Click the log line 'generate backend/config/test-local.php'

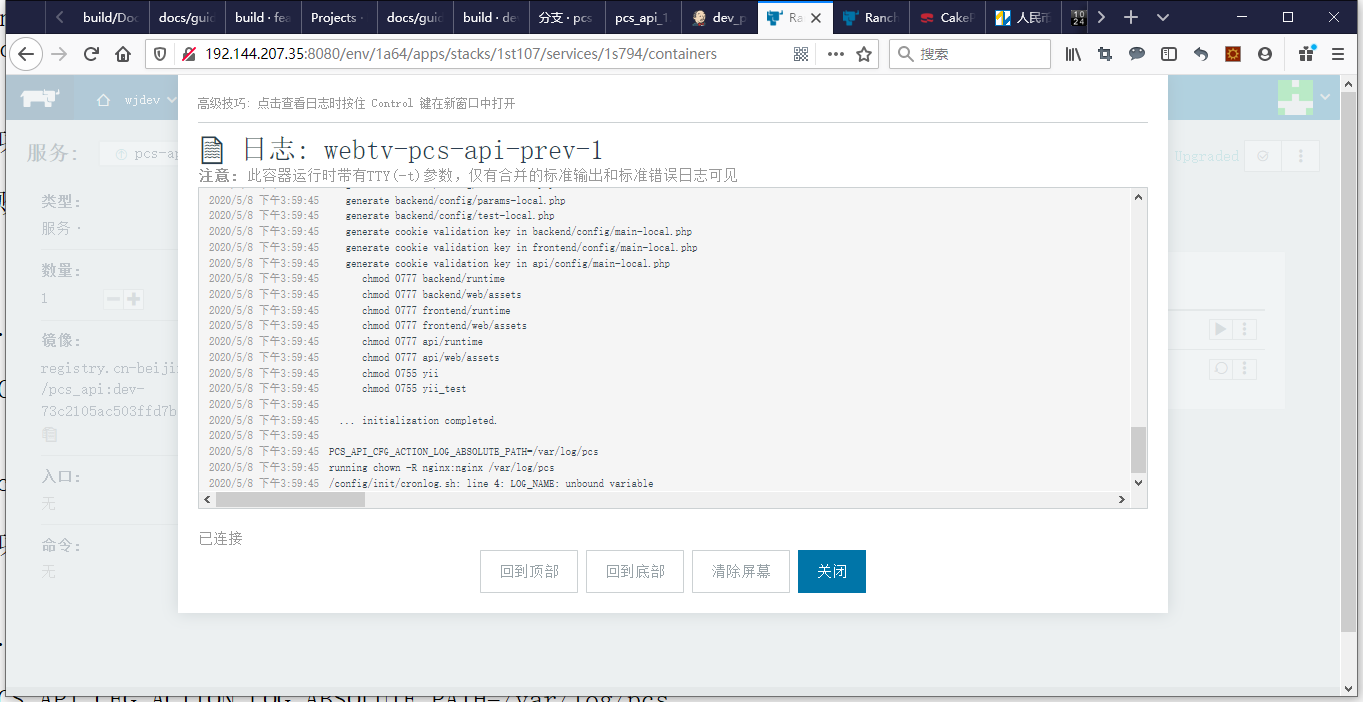450,216
